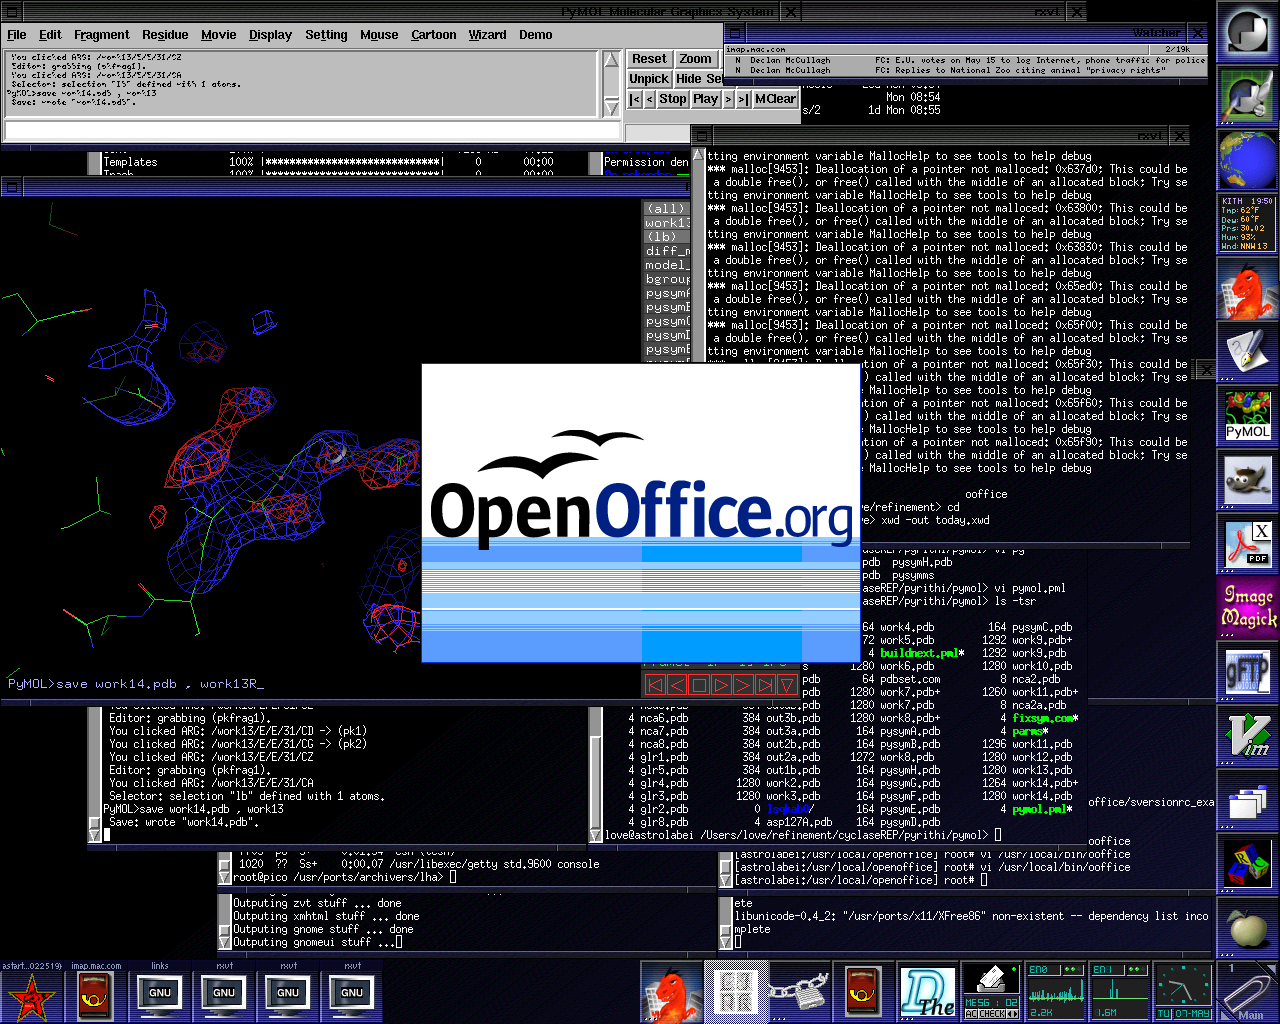Click the OpenOffice.org splash screen
This screenshot has height=1024, width=1280.
coord(641,513)
